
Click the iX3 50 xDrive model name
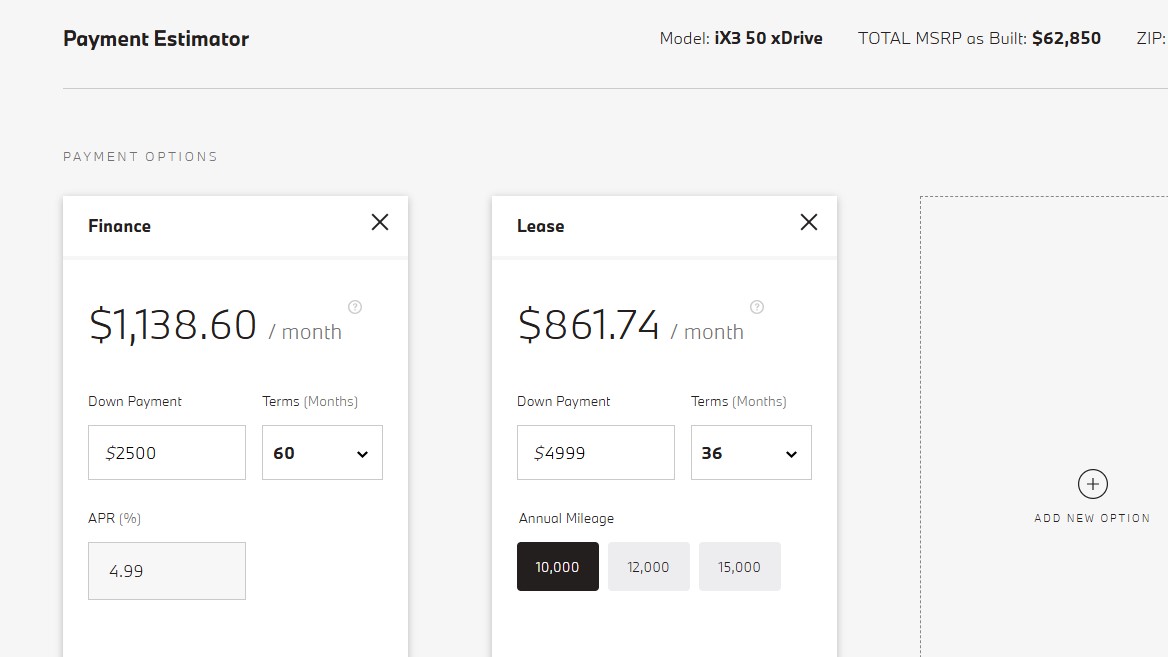(x=769, y=39)
